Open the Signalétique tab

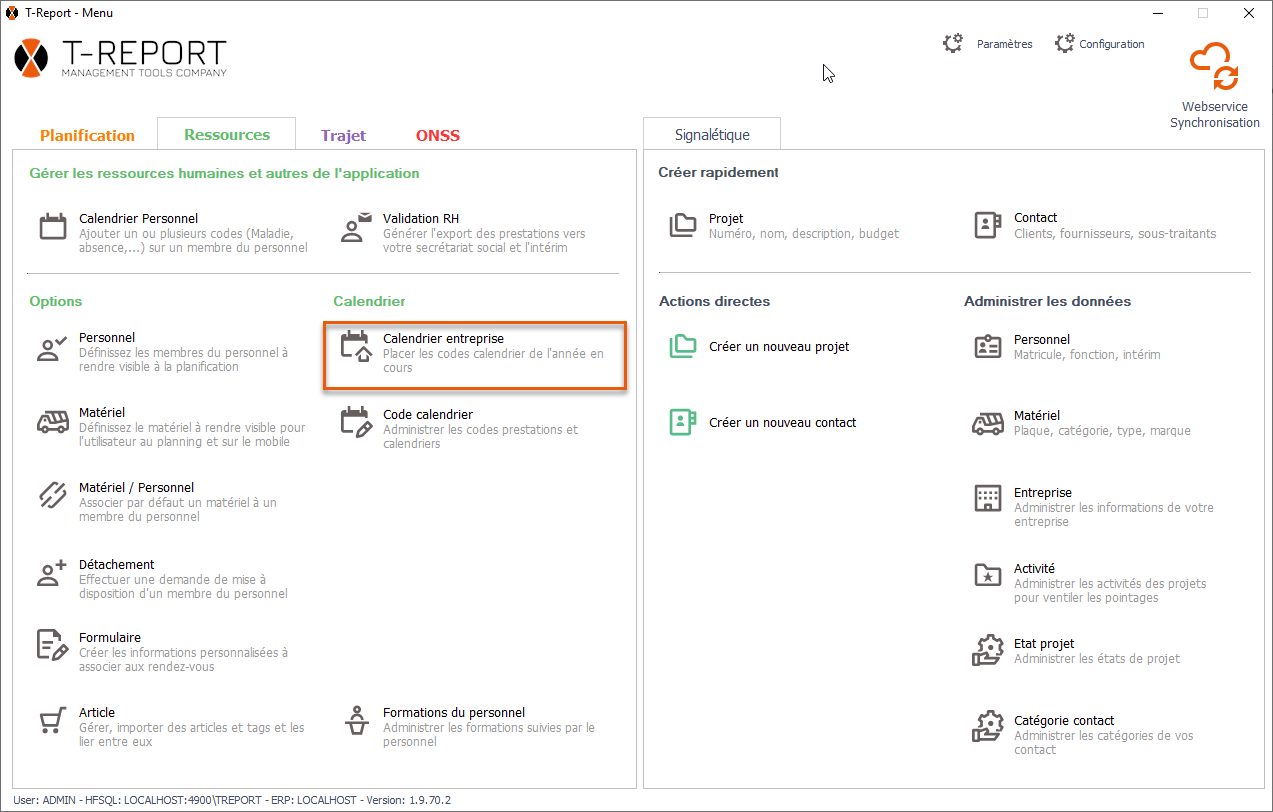712,134
